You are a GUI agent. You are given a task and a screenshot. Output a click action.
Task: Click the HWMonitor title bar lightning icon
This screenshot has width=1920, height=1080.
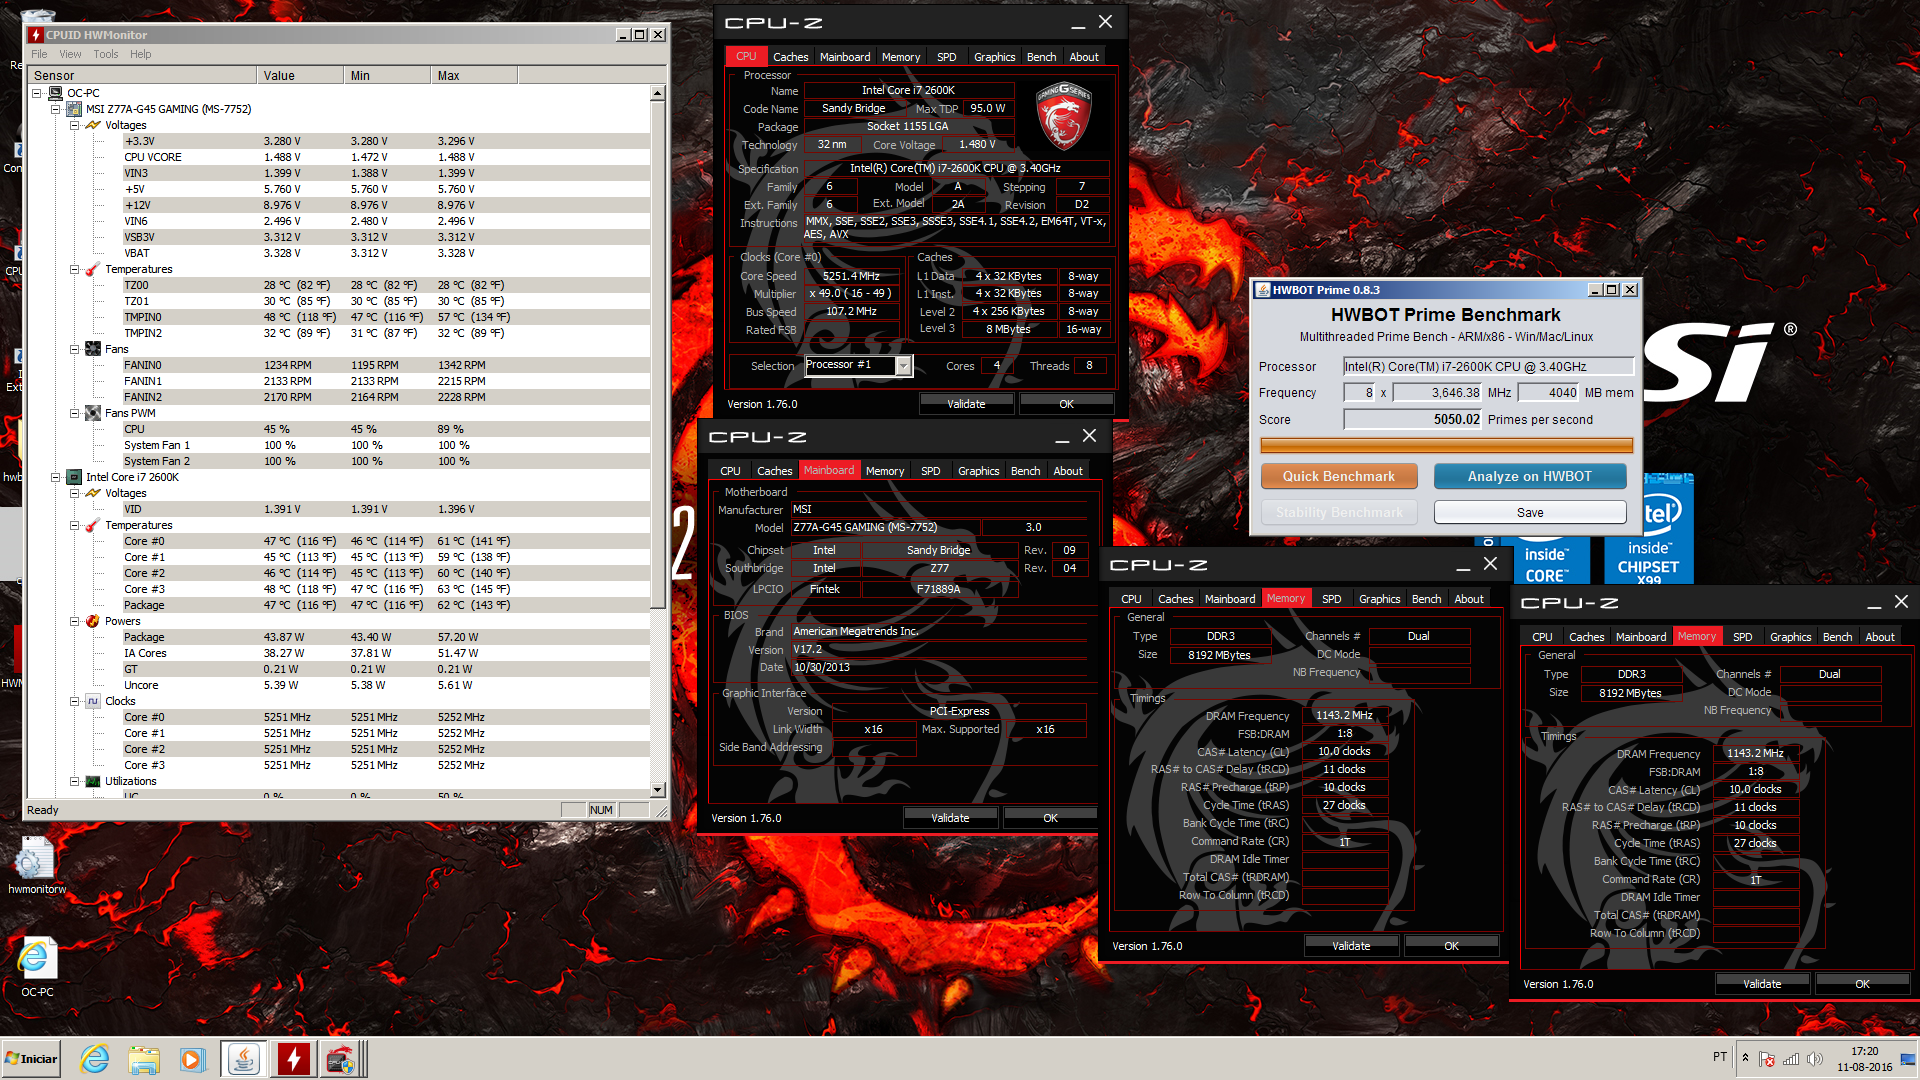pyautogui.click(x=36, y=35)
